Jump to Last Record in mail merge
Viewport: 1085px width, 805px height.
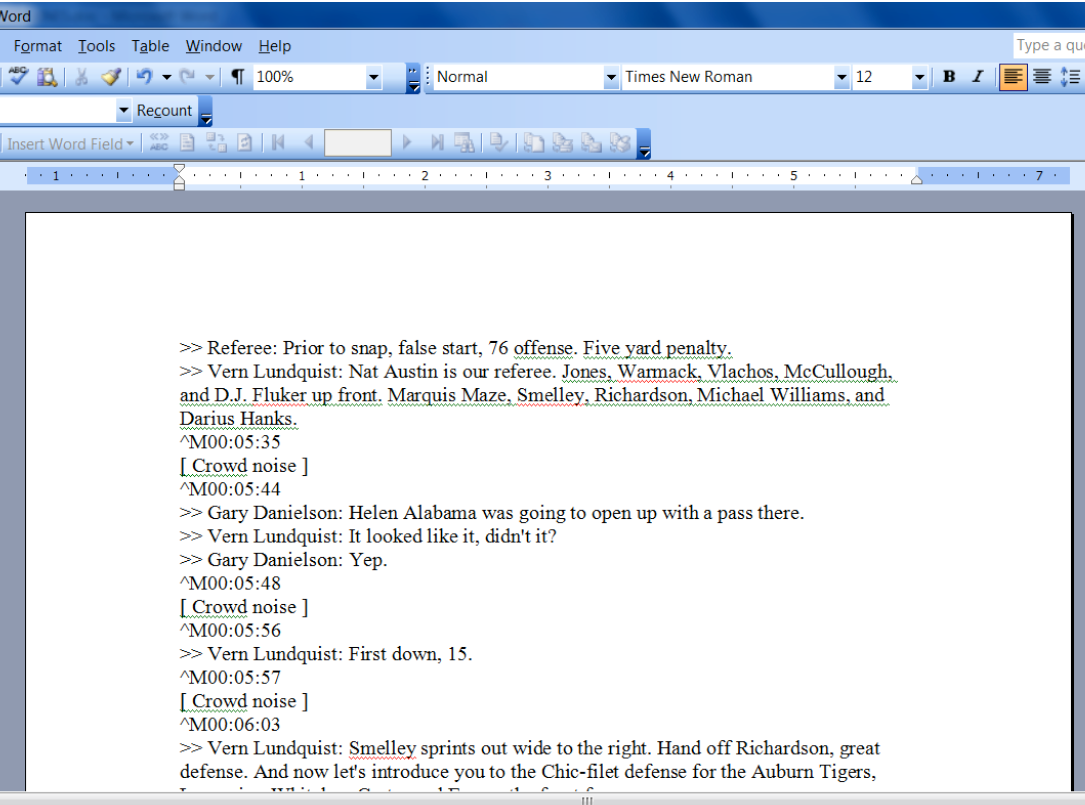pyautogui.click(x=436, y=143)
